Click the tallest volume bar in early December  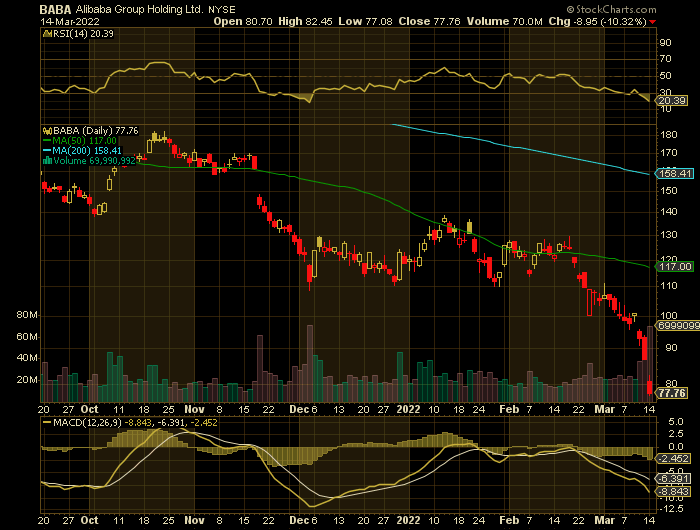(x=310, y=363)
